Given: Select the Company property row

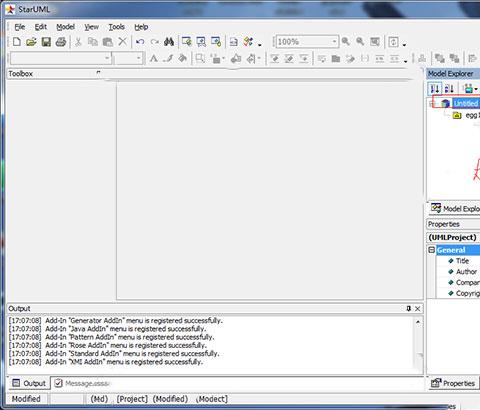Looking at the screenshot, I should 459,283.
